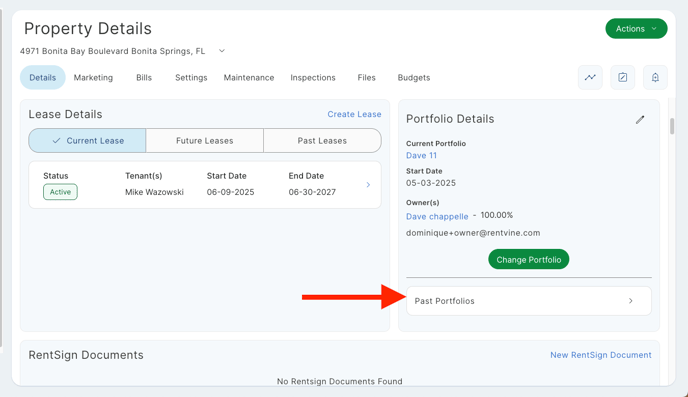Switch to the Budgets tab
This screenshot has width=688, height=397.
pyautogui.click(x=414, y=78)
